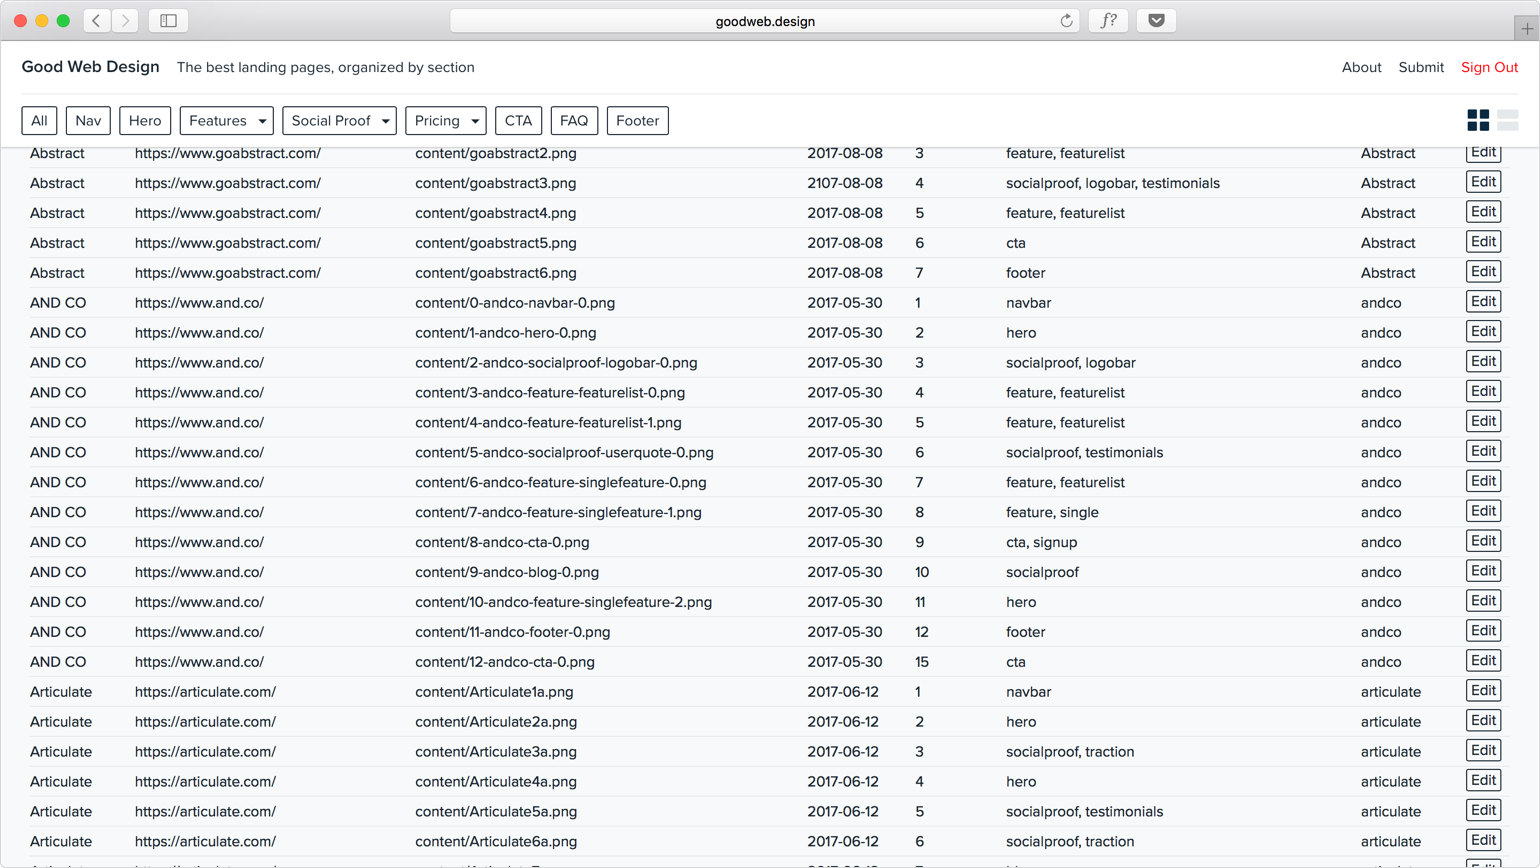Go forward with the browser forward arrow
Viewport: 1540px width, 868px height.
(125, 21)
